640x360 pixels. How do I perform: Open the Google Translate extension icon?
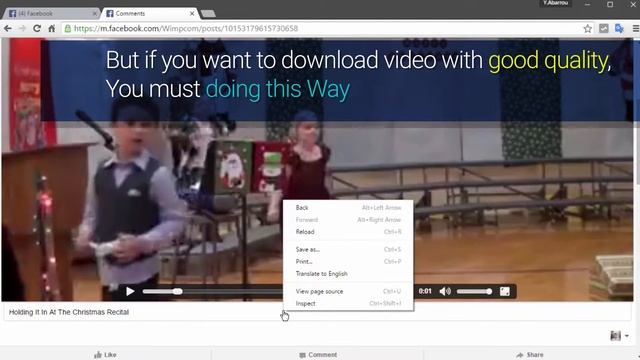pos(619,29)
